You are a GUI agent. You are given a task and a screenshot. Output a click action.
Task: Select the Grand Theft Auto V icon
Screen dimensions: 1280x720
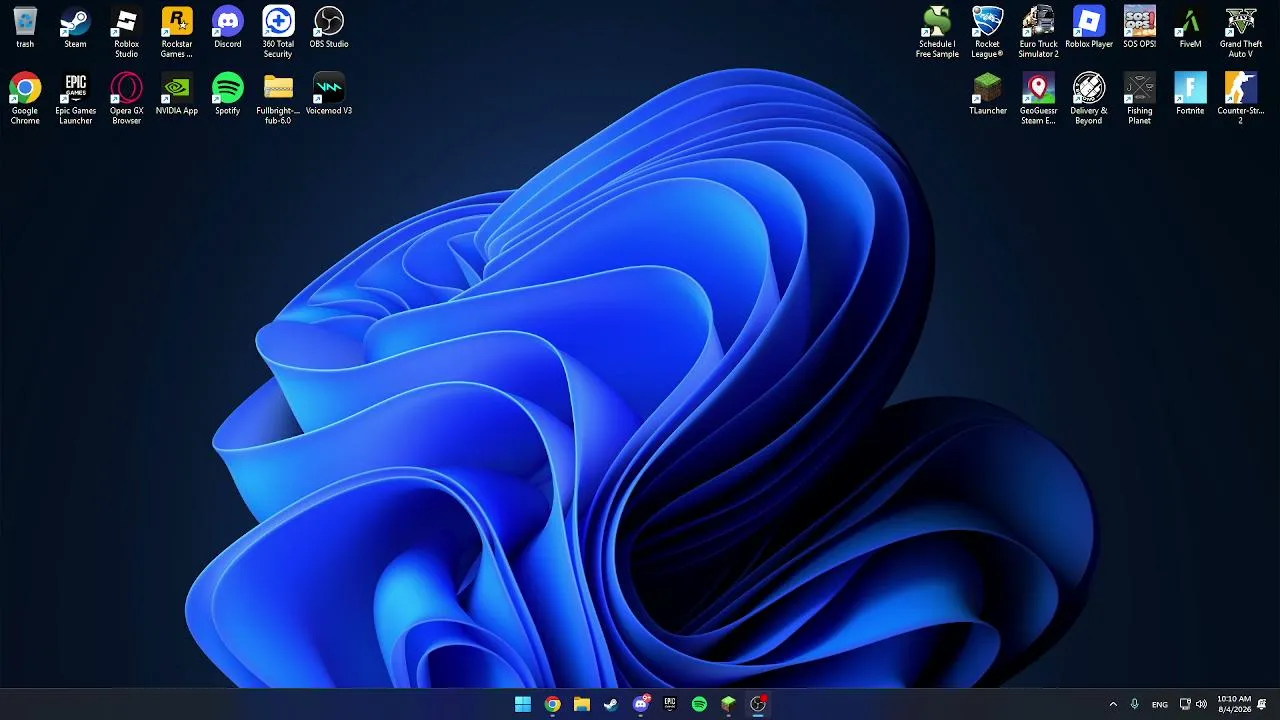point(1241,33)
